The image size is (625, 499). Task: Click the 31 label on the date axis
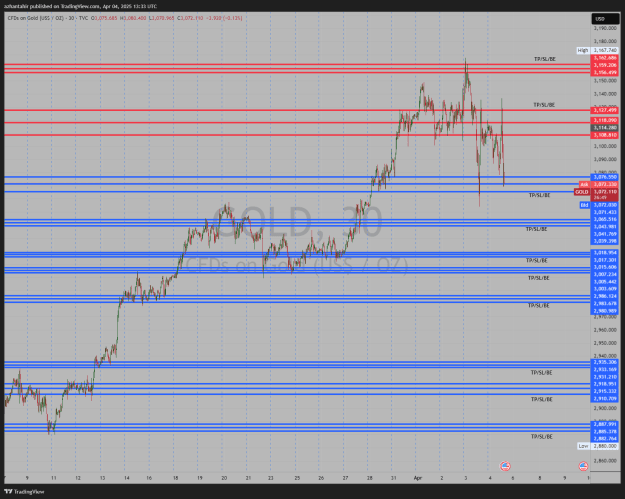pos(393,477)
